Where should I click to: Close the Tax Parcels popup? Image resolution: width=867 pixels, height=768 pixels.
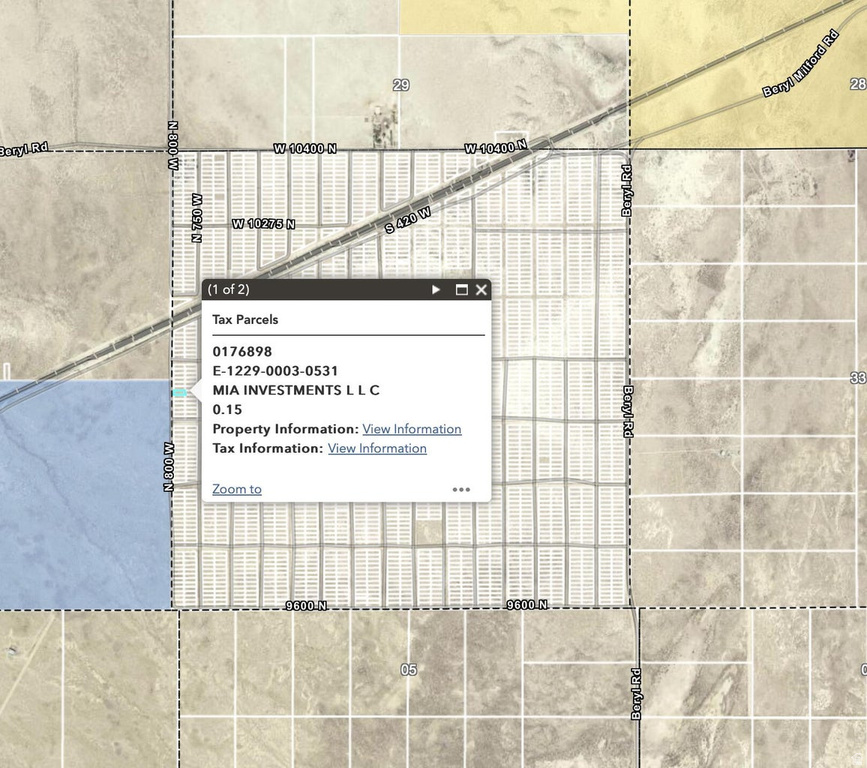tap(482, 289)
